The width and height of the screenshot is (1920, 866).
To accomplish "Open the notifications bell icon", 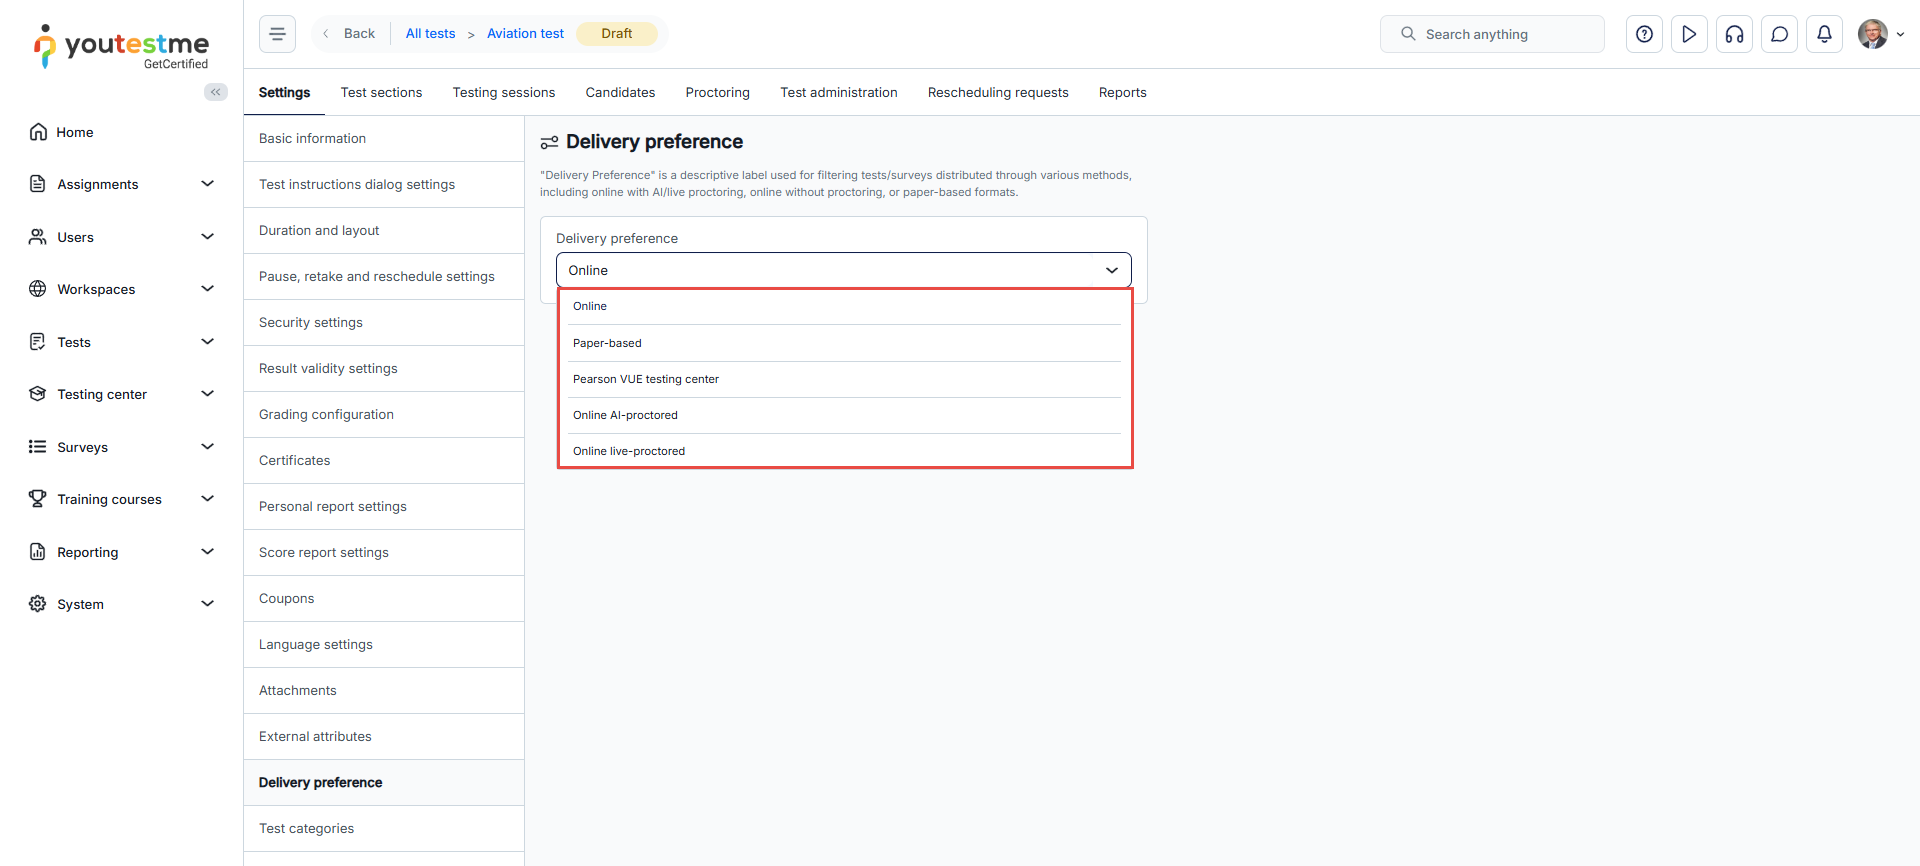I will 1824,34.
